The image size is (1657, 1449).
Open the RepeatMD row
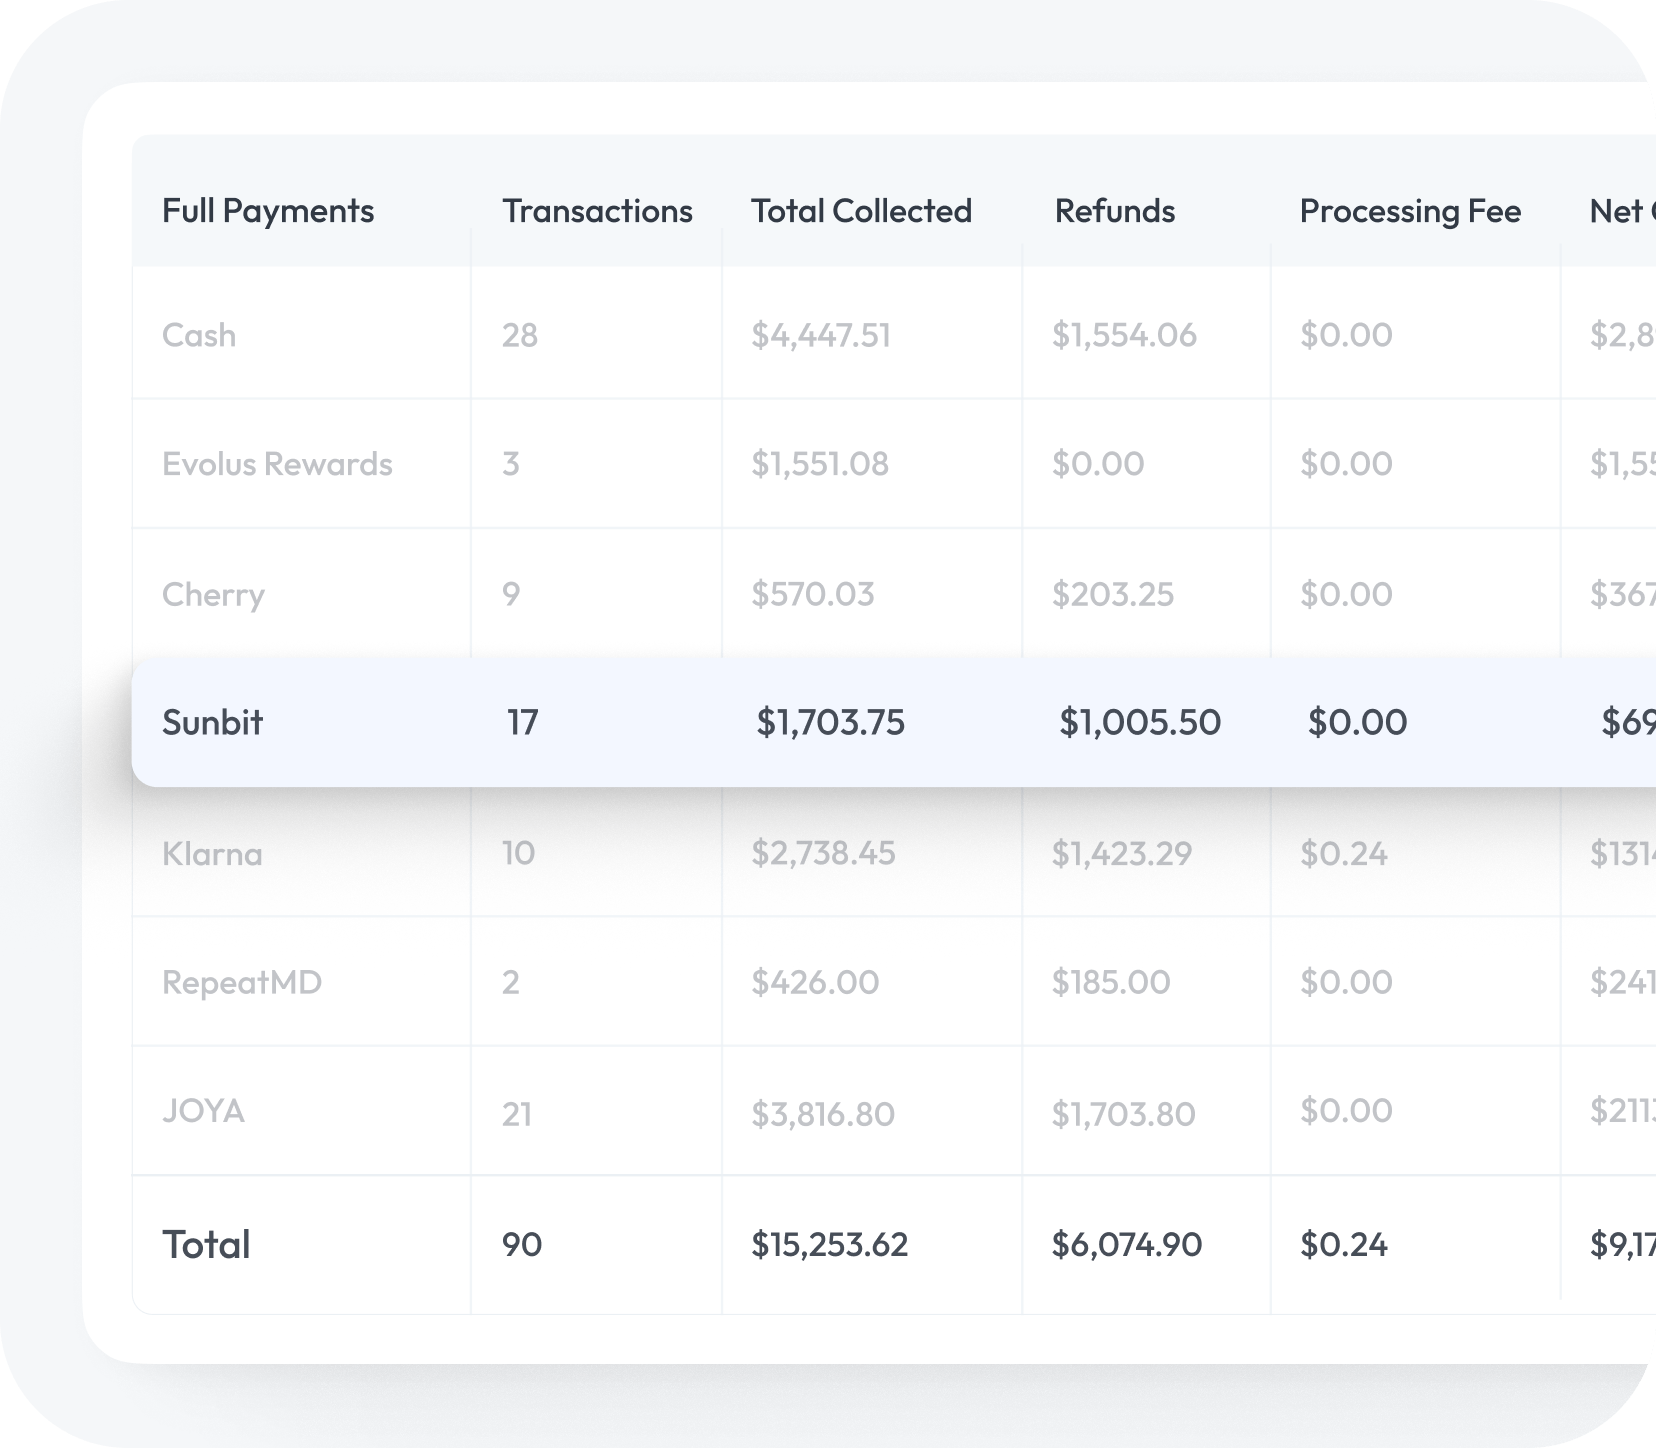242,982
